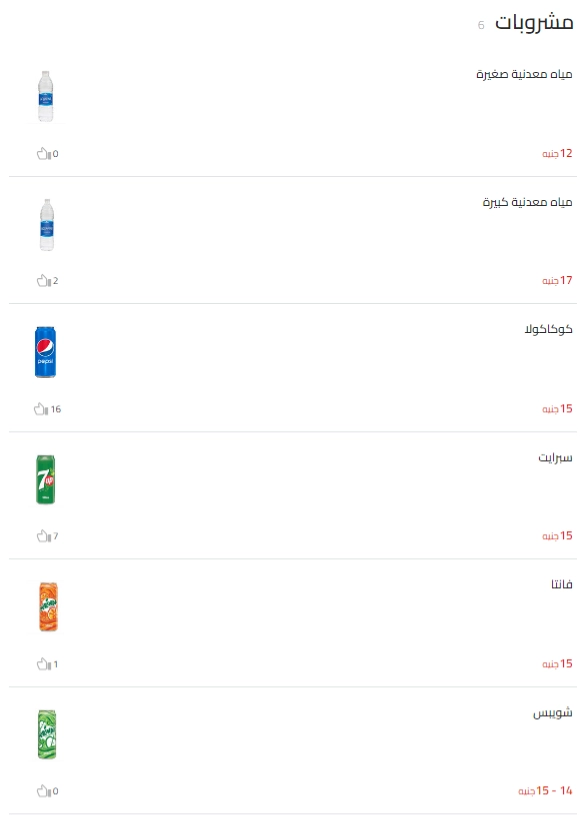
Task: Select the 7up can image
Action: 45,479
